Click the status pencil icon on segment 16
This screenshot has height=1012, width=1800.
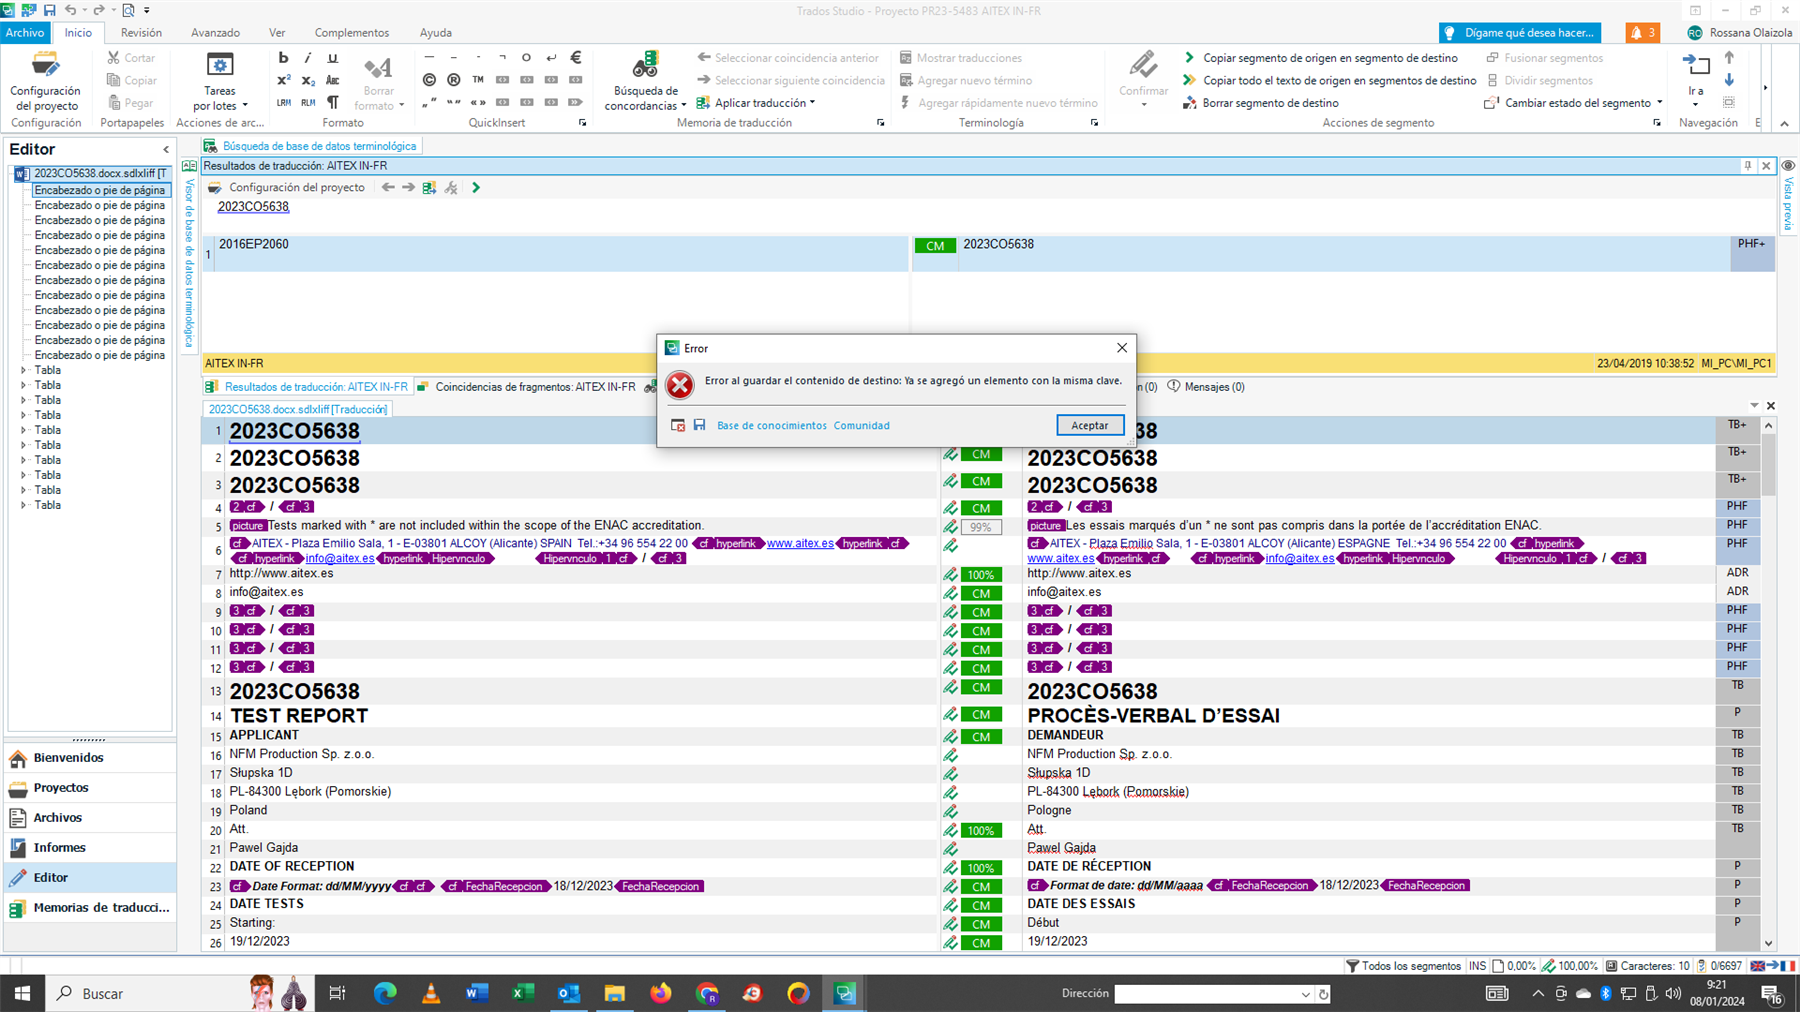coord(950,755)
